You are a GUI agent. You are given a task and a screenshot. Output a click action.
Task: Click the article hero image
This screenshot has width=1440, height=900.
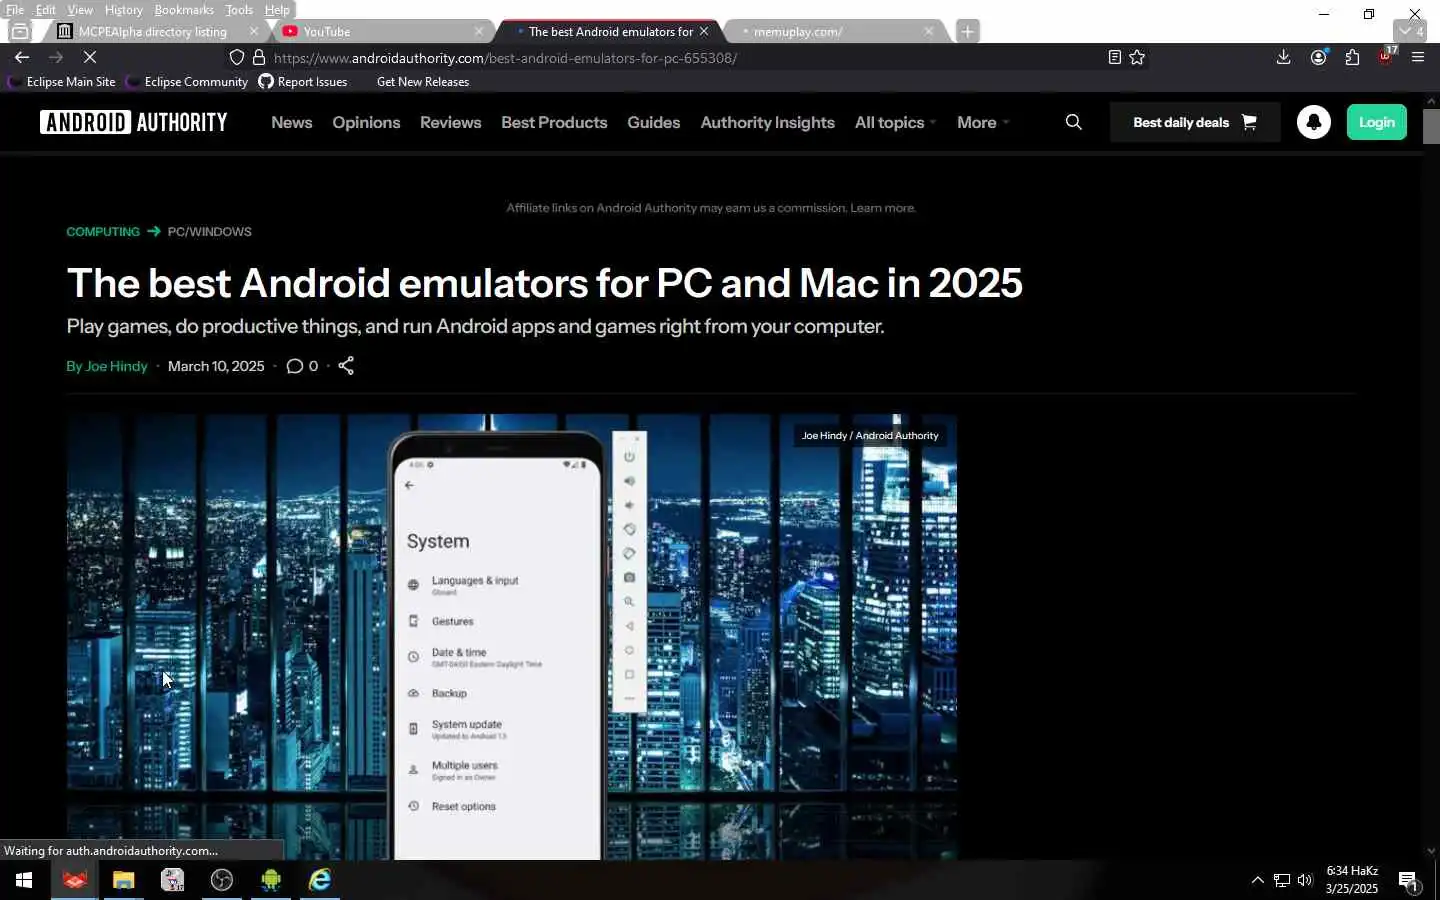[x=511, y=637]
